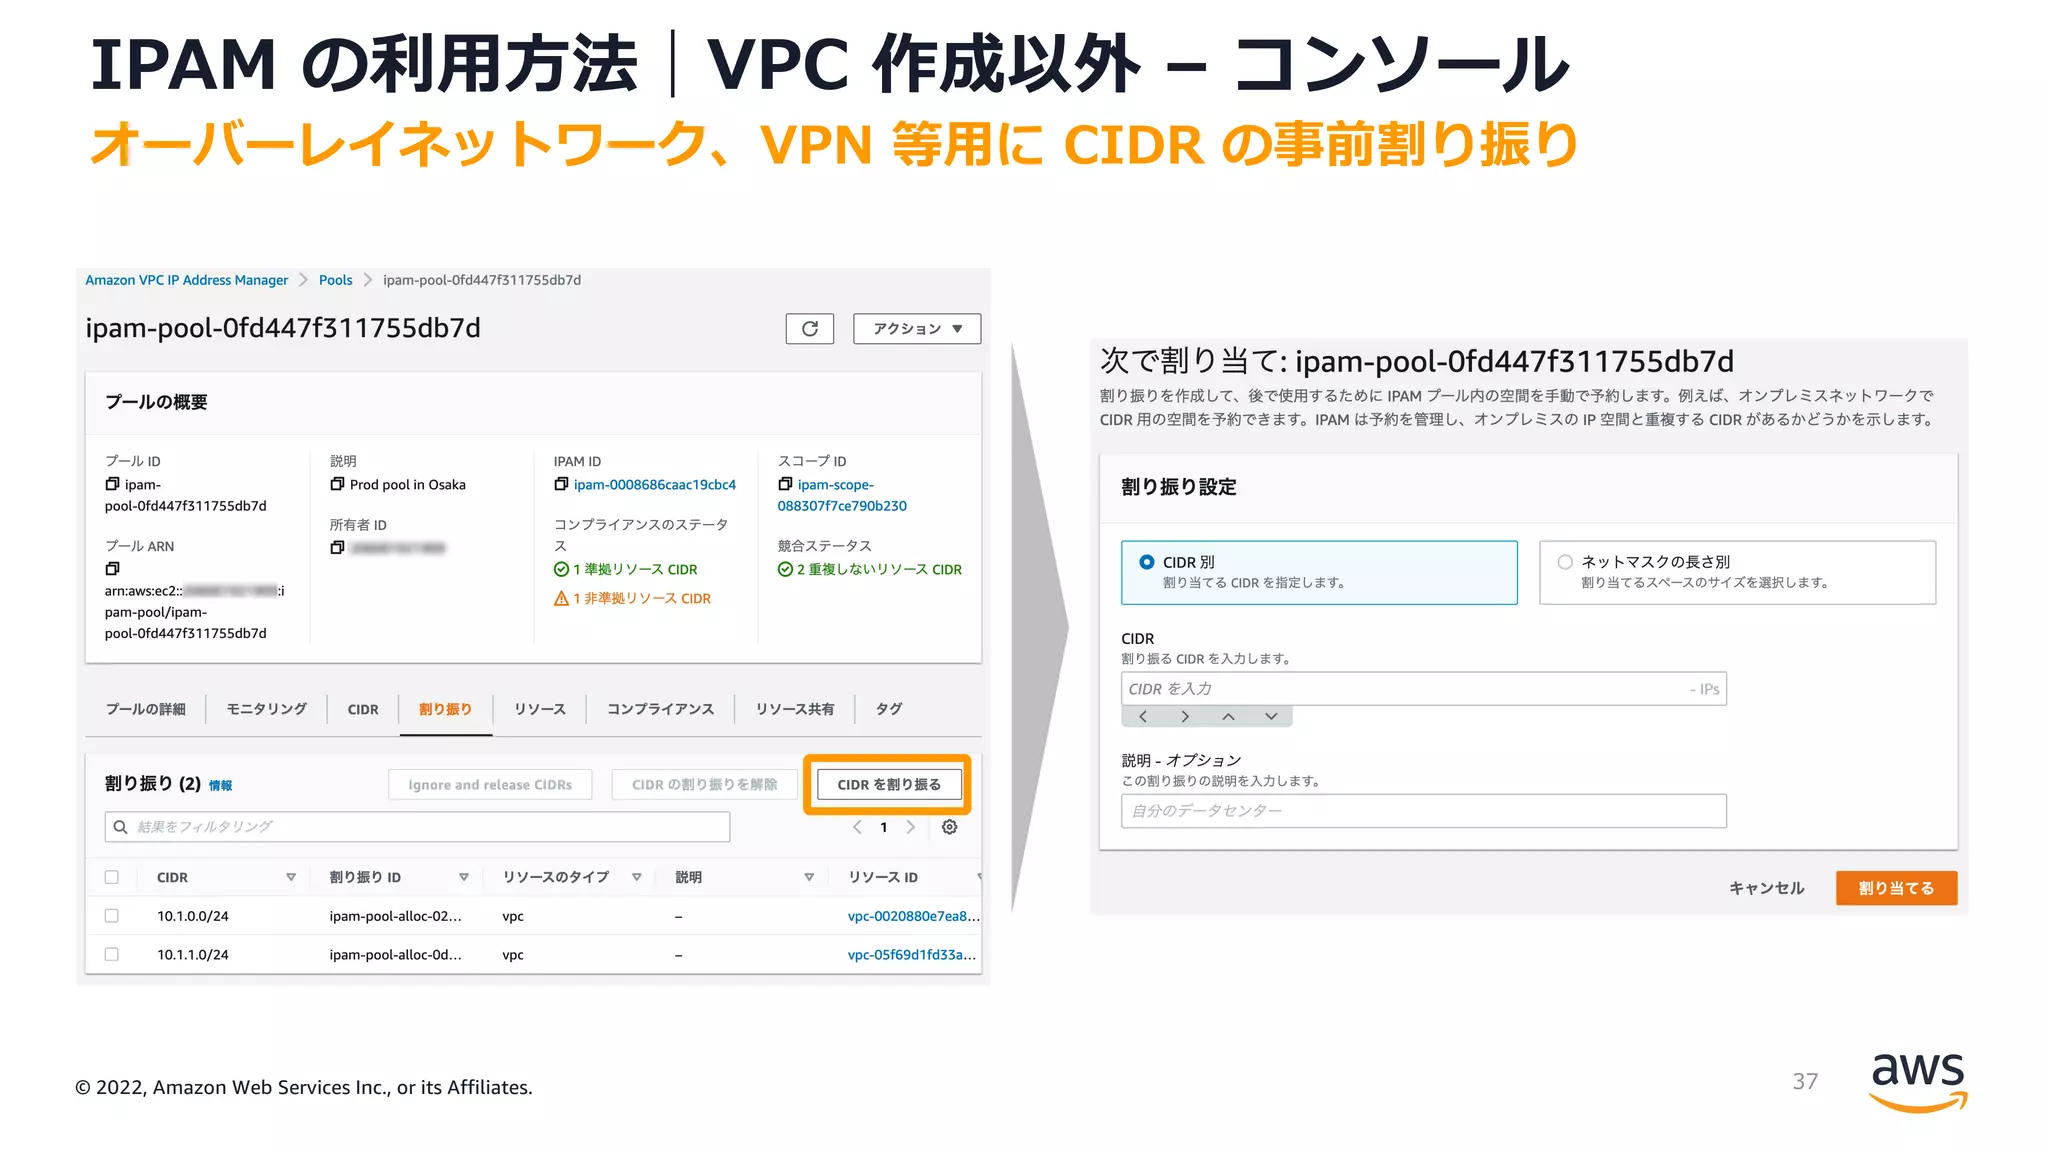Click the 2 重複しないリソース CIDR status
Screen dimensions: 2048x1152
879,569
